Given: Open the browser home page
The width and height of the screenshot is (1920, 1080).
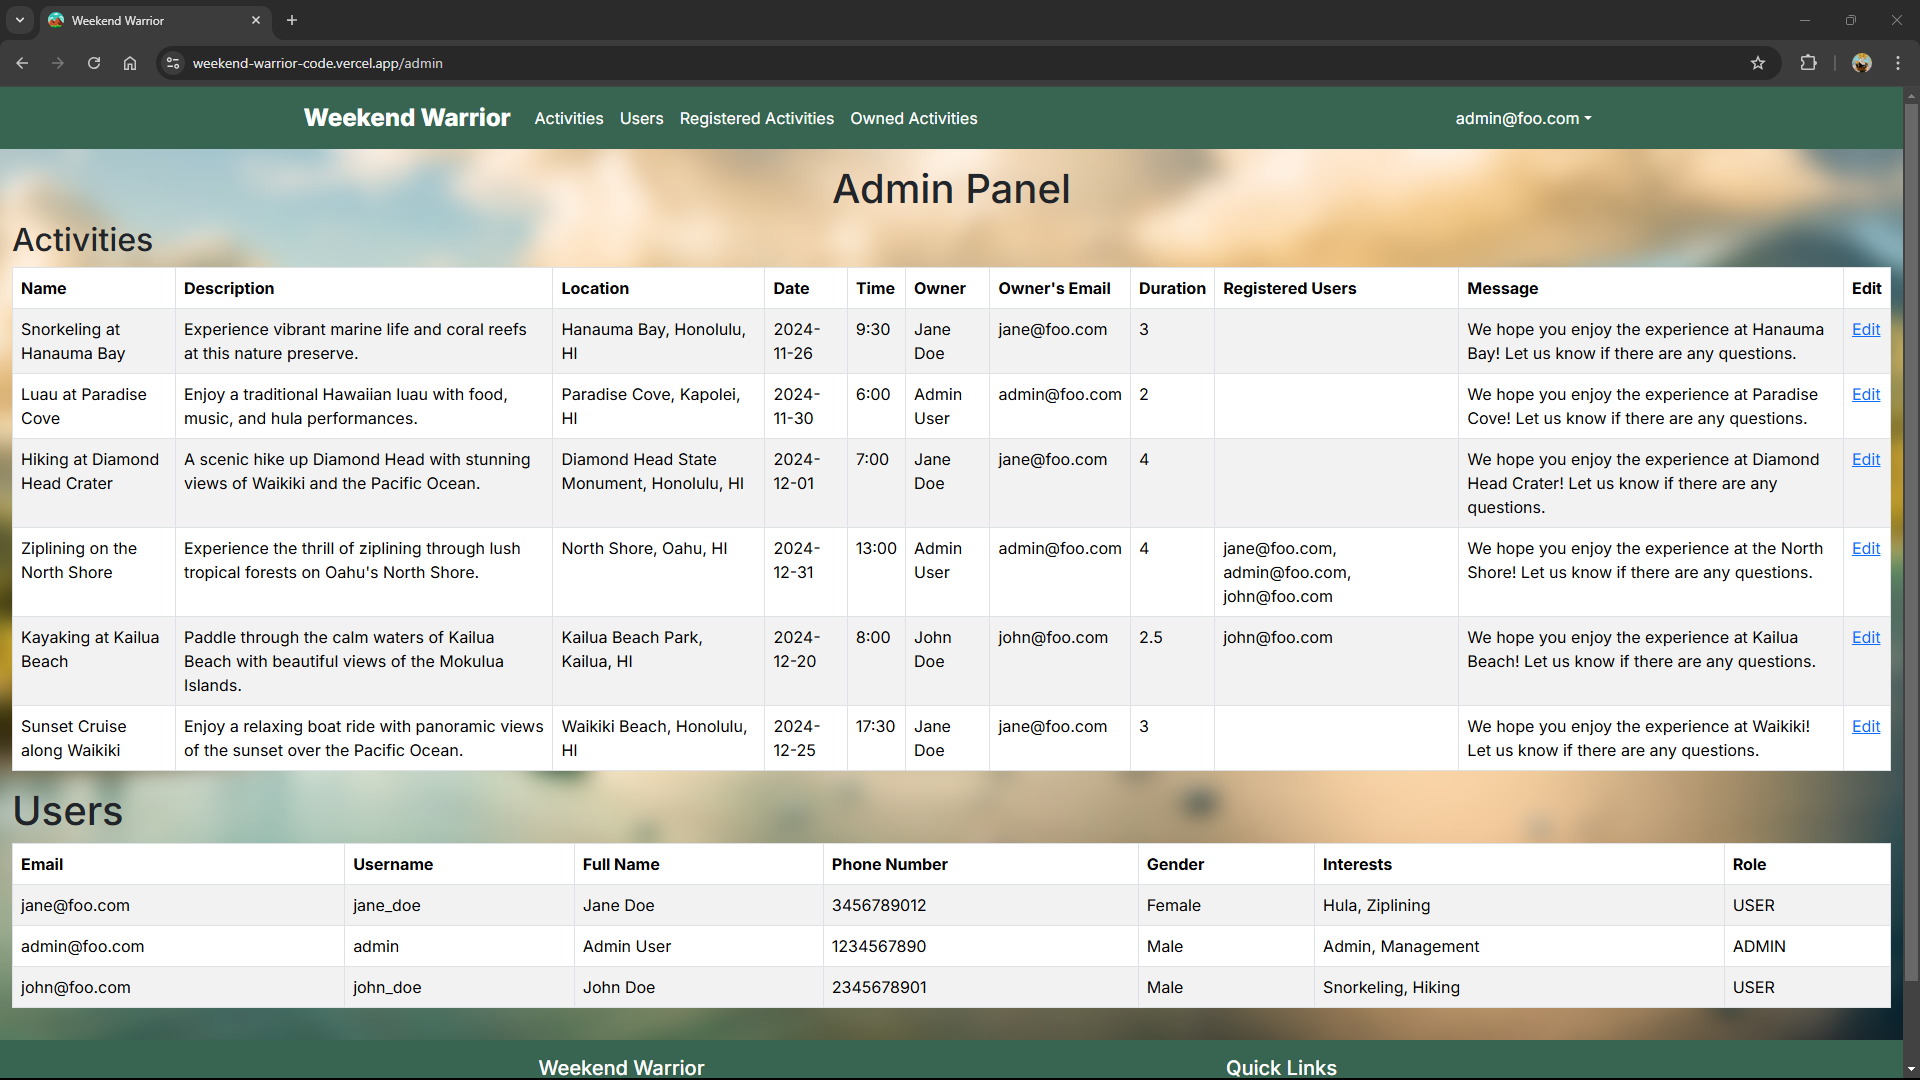Looking at the screenshot, I should point(129,63).
